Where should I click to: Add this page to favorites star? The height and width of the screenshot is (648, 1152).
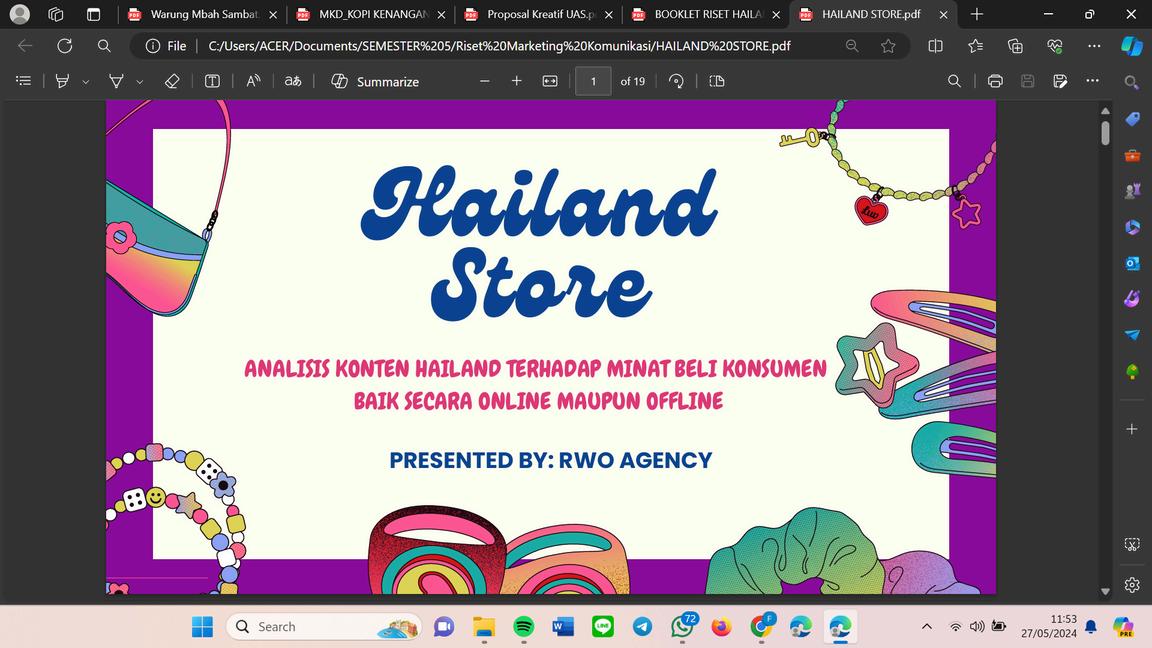888,46
